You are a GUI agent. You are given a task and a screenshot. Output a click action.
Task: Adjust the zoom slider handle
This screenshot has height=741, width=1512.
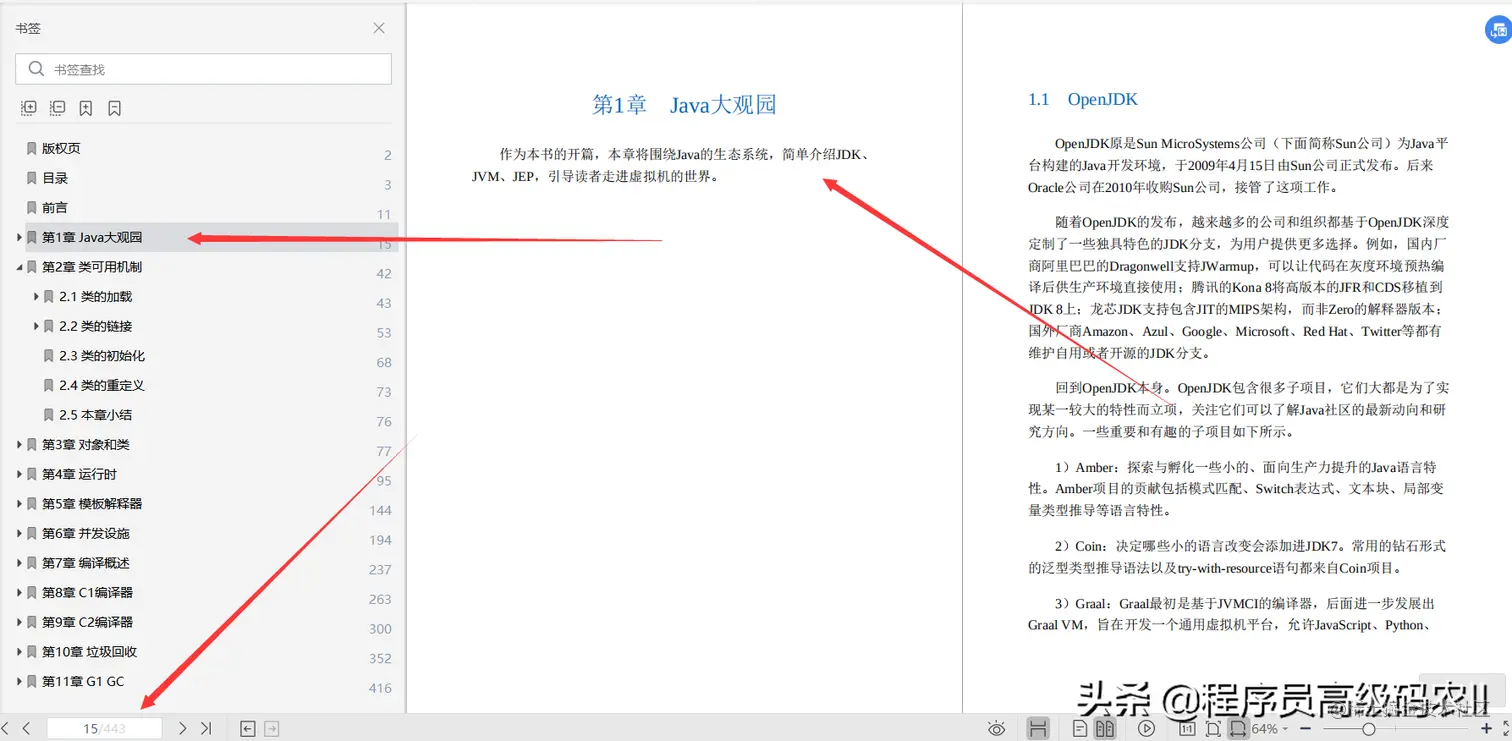[1370, 728]
